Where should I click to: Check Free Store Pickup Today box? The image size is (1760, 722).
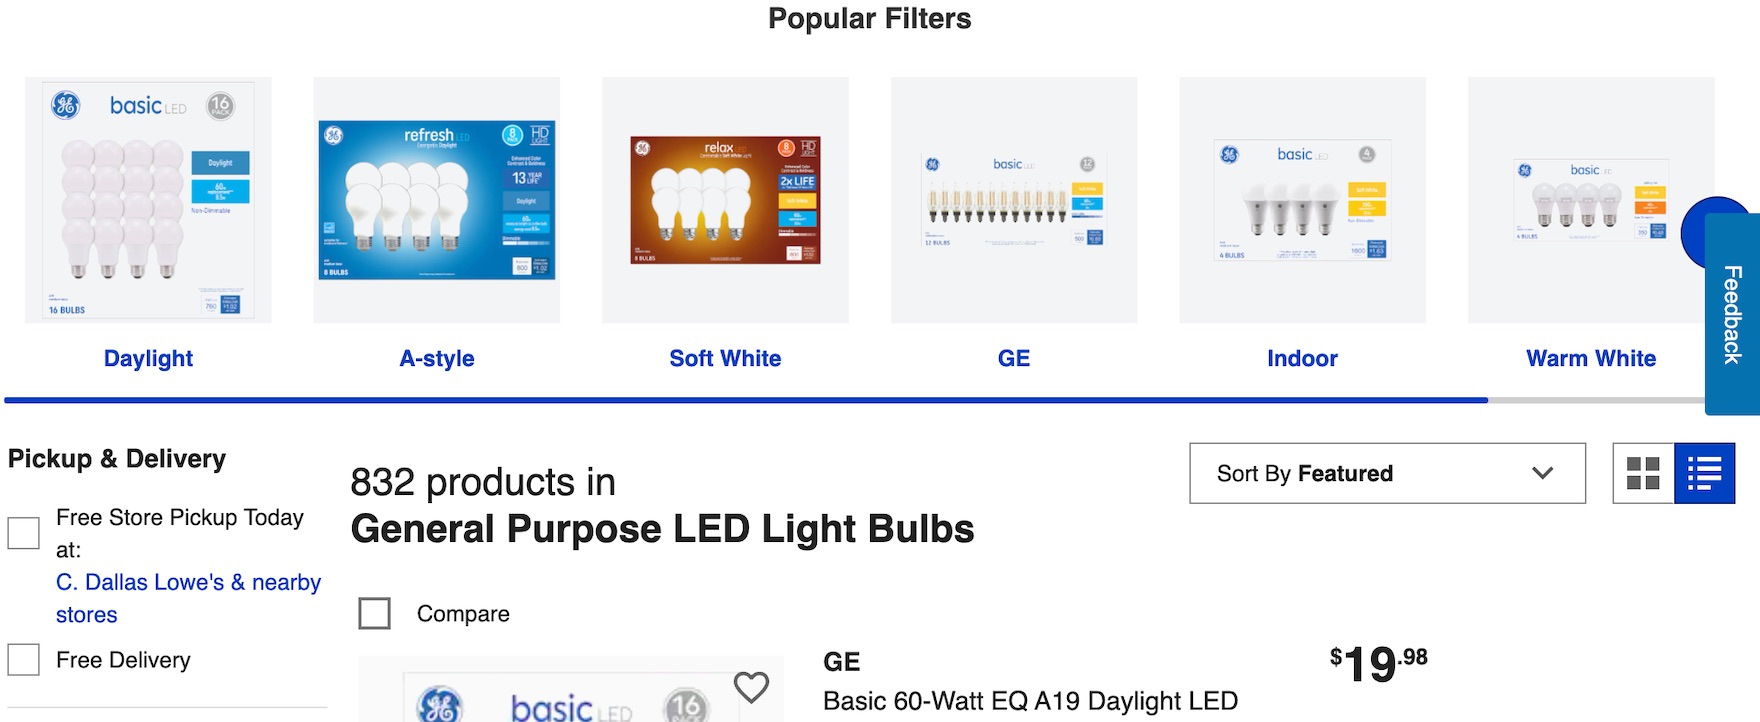pos(24,533)
